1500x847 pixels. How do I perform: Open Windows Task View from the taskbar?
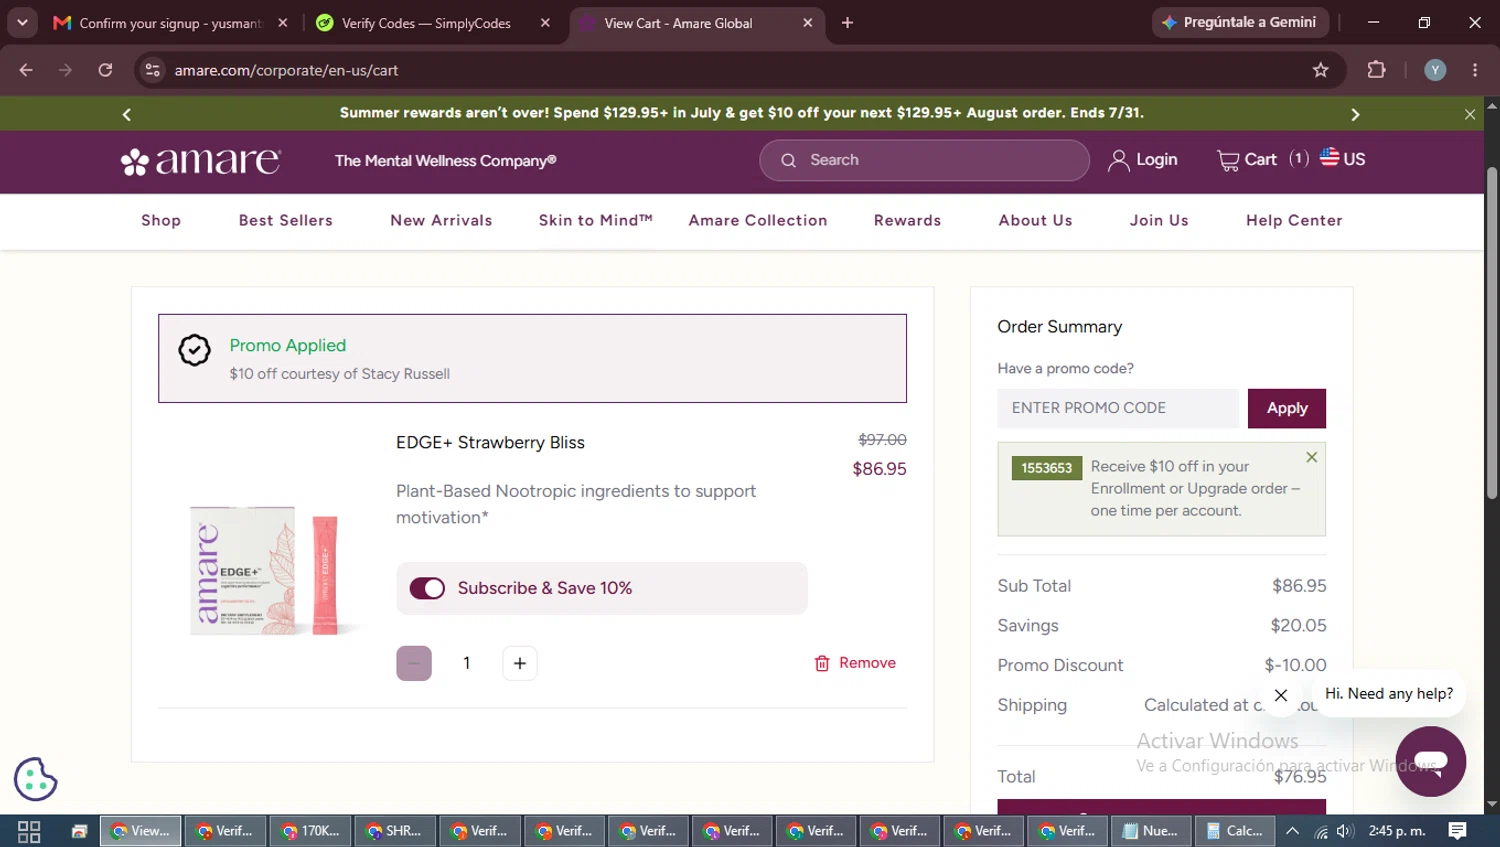pos(29,831)
